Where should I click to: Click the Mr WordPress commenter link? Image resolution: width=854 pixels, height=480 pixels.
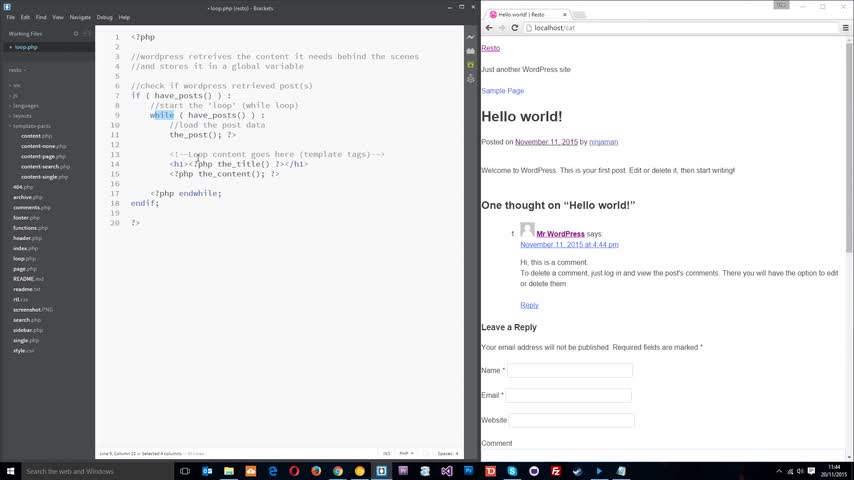(560, 234)
